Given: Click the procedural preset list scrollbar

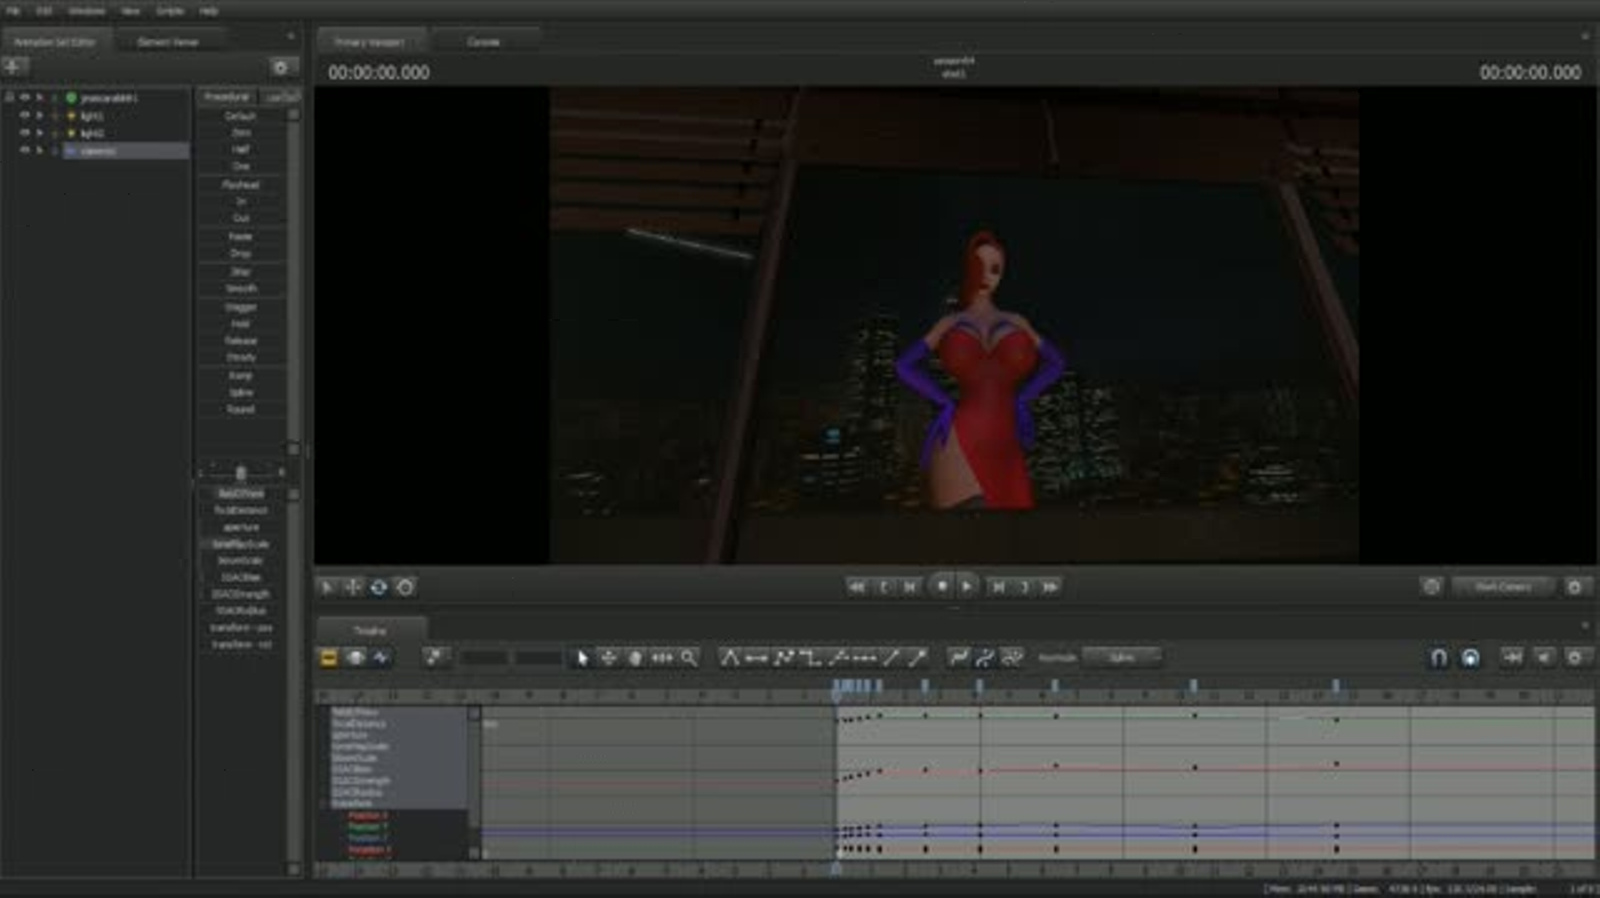Looking at the screenshot, I should (x=293, y=280).
